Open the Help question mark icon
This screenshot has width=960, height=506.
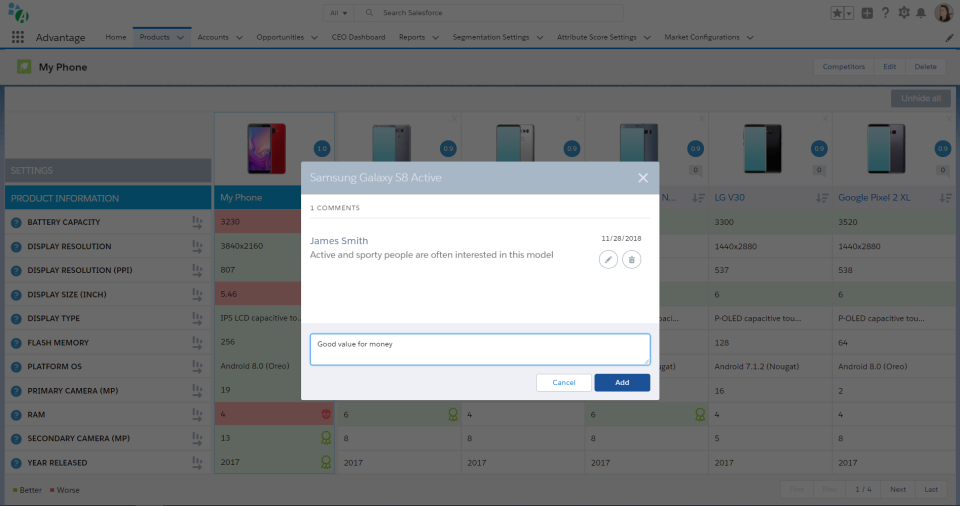click(x=885, y=13)
